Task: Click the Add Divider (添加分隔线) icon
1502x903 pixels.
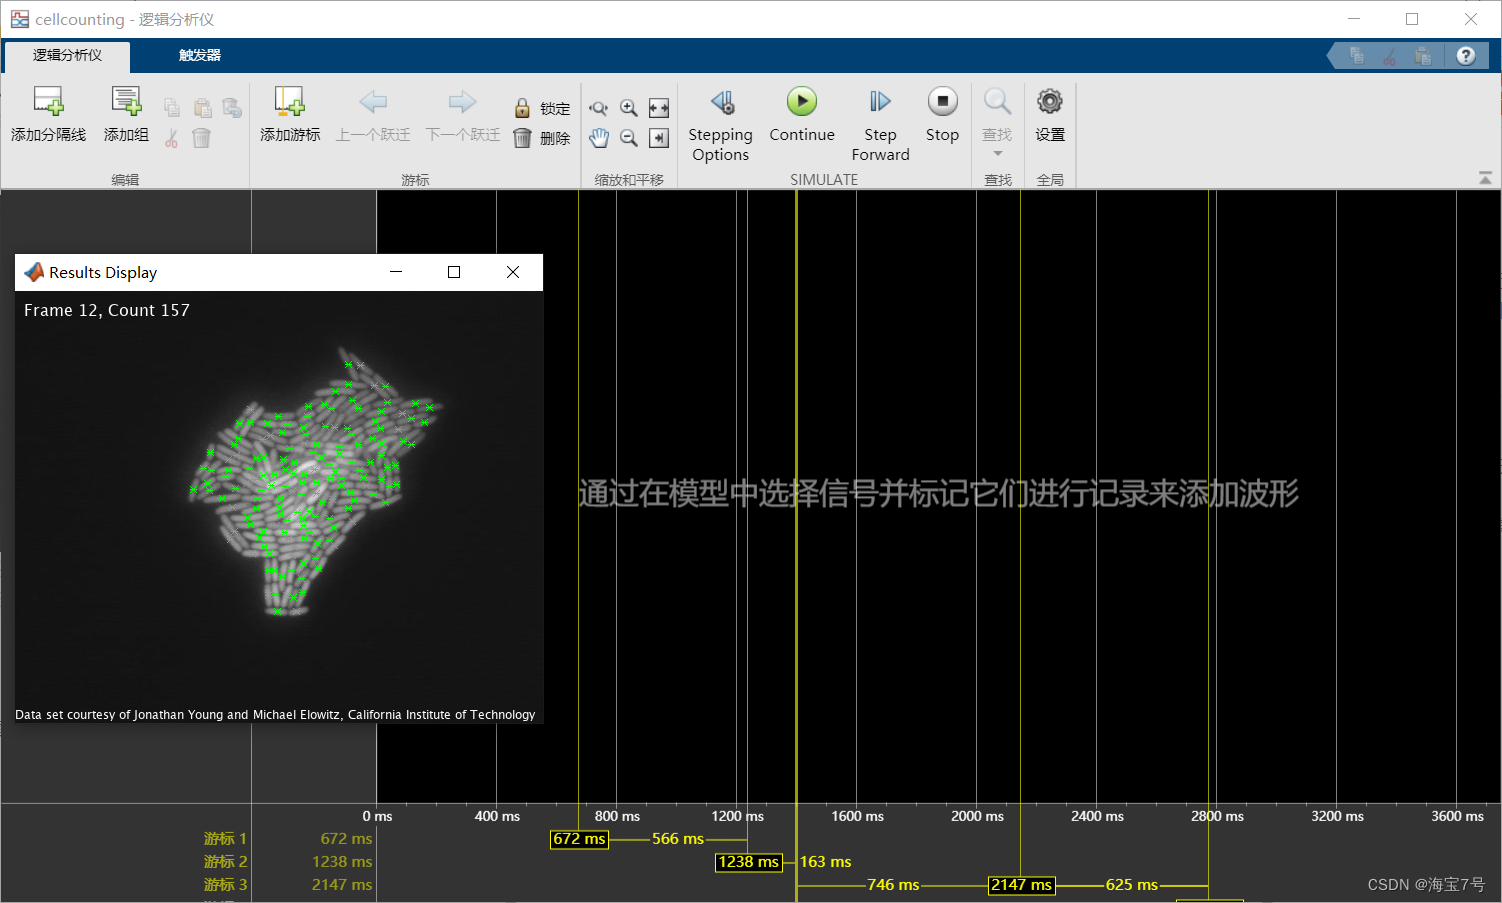Action: 48,102
